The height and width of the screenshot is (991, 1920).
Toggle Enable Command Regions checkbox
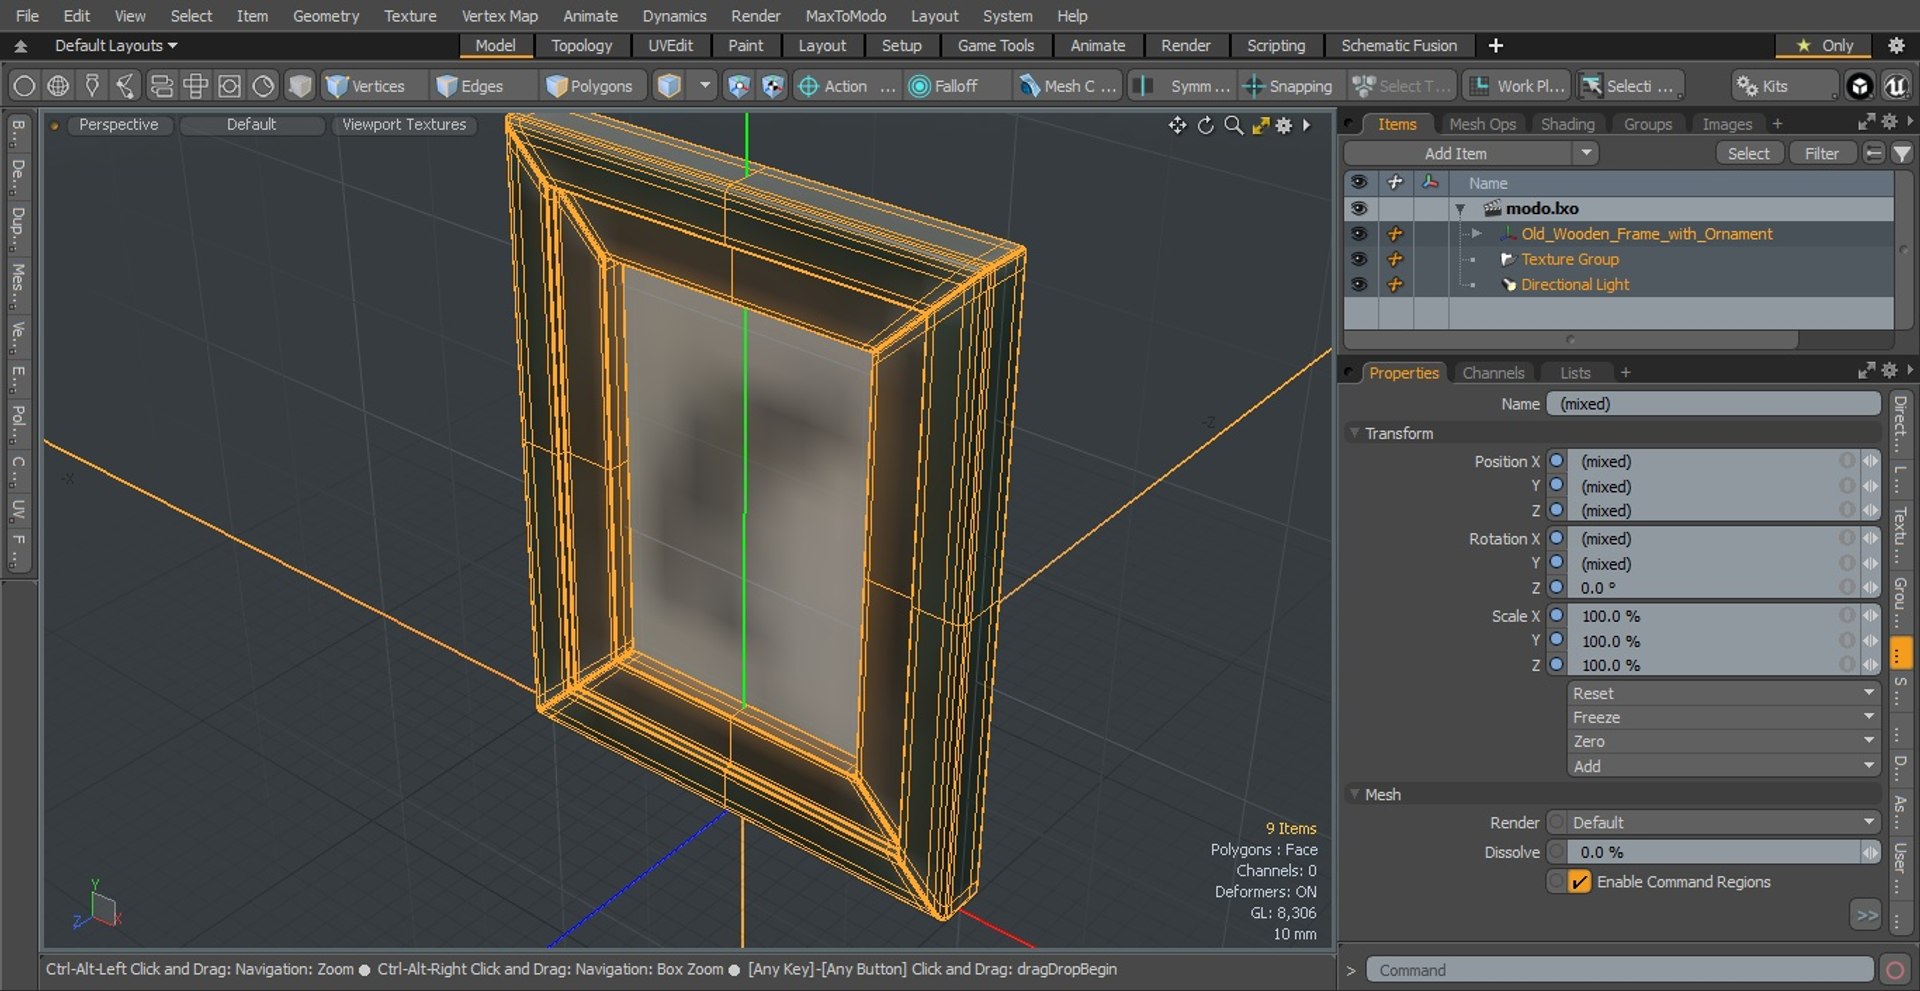1580,882
